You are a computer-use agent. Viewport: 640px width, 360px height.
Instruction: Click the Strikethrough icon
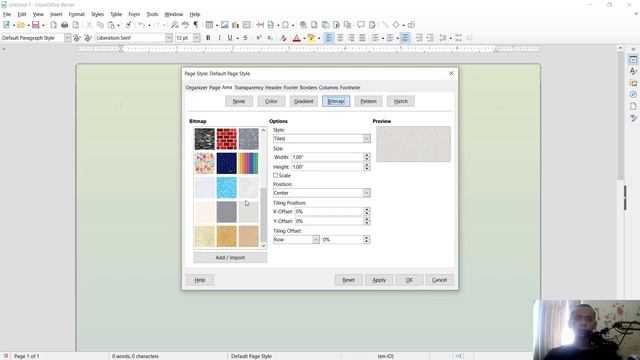tap(245, 38)
